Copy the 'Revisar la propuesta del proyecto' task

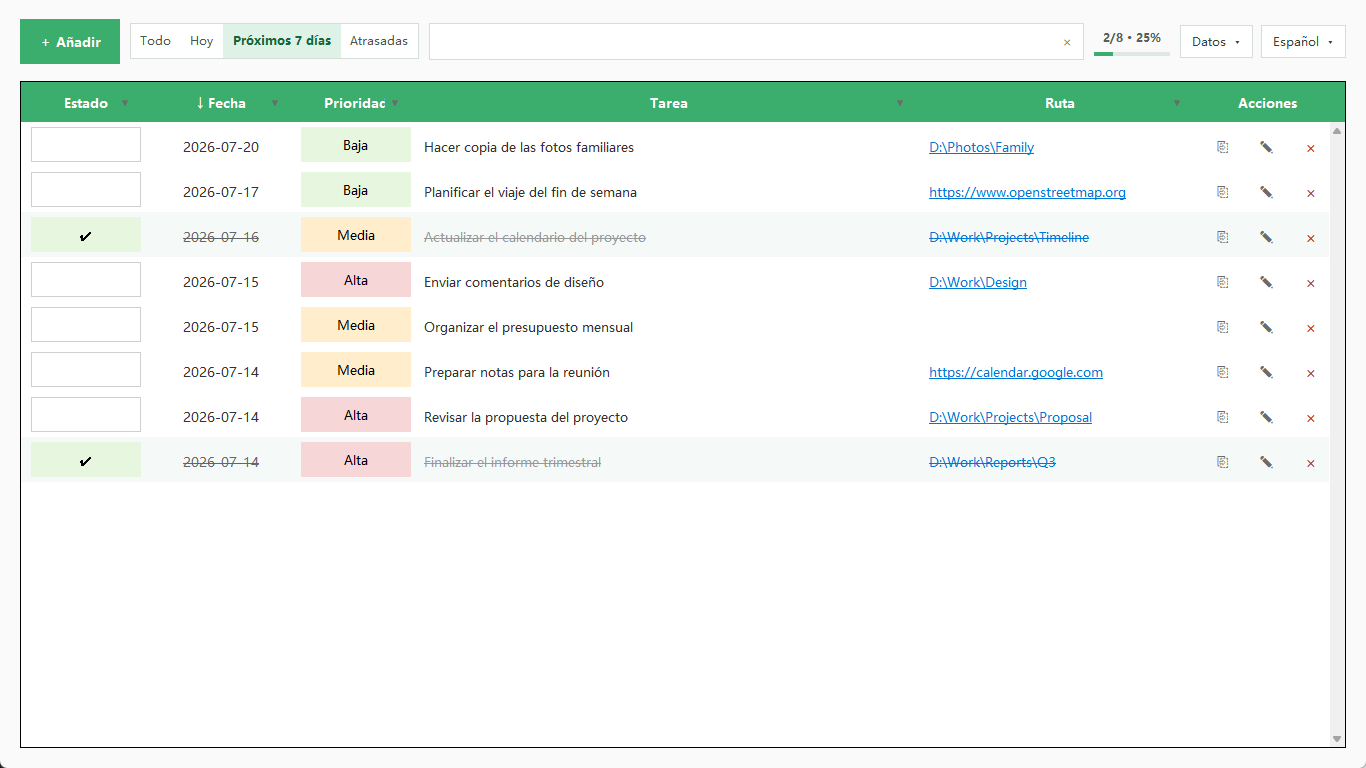(1222, 417)
